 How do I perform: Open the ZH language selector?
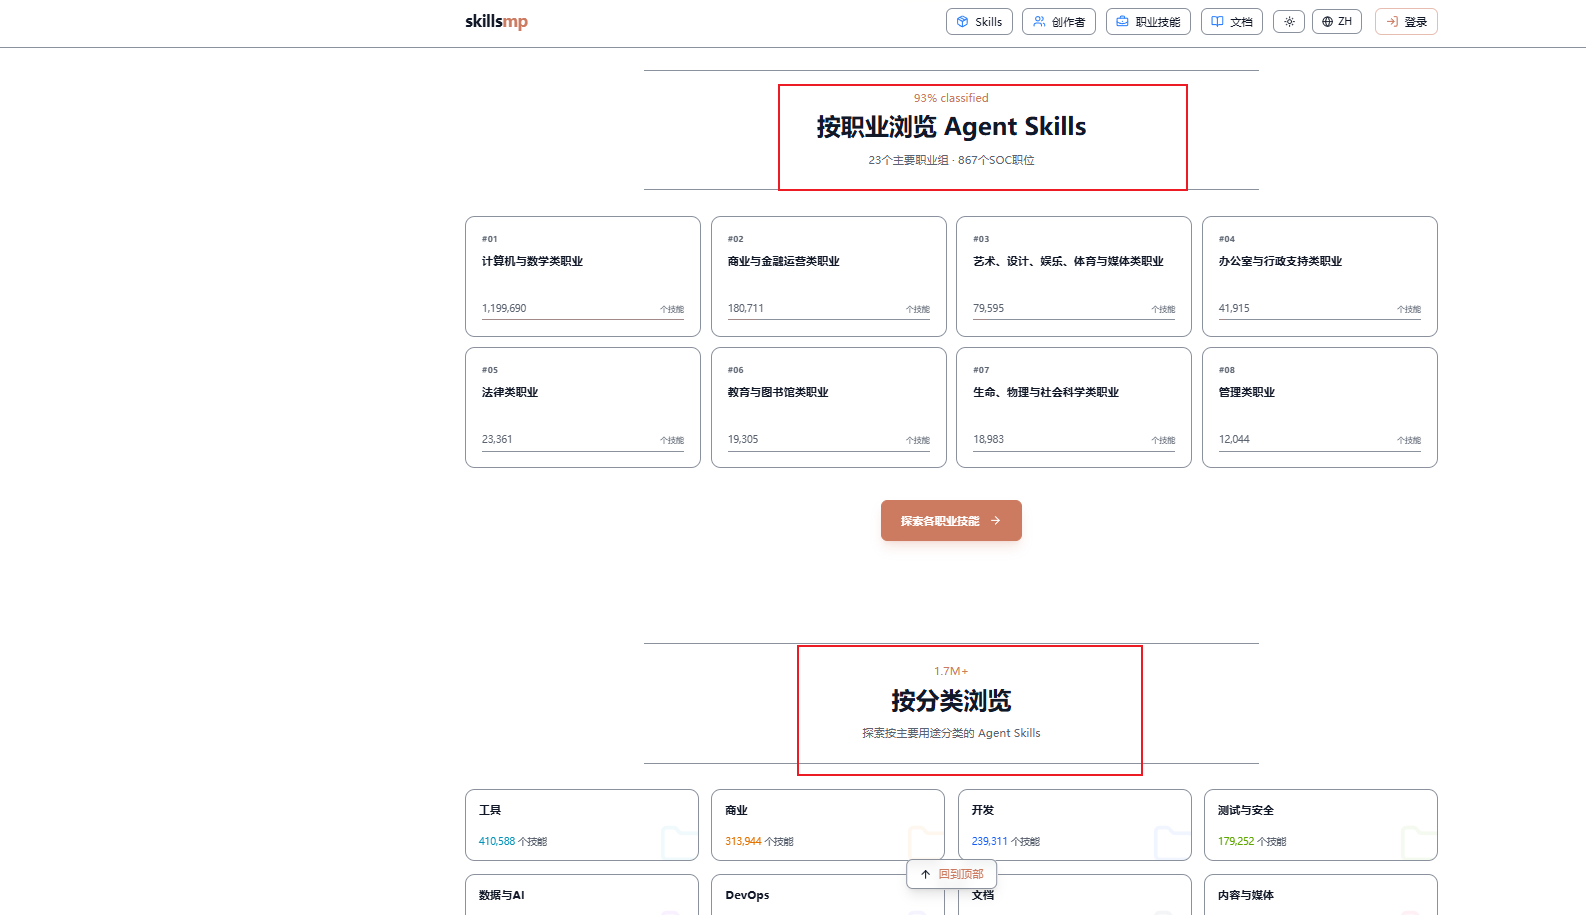click(x=1337, y=21)
